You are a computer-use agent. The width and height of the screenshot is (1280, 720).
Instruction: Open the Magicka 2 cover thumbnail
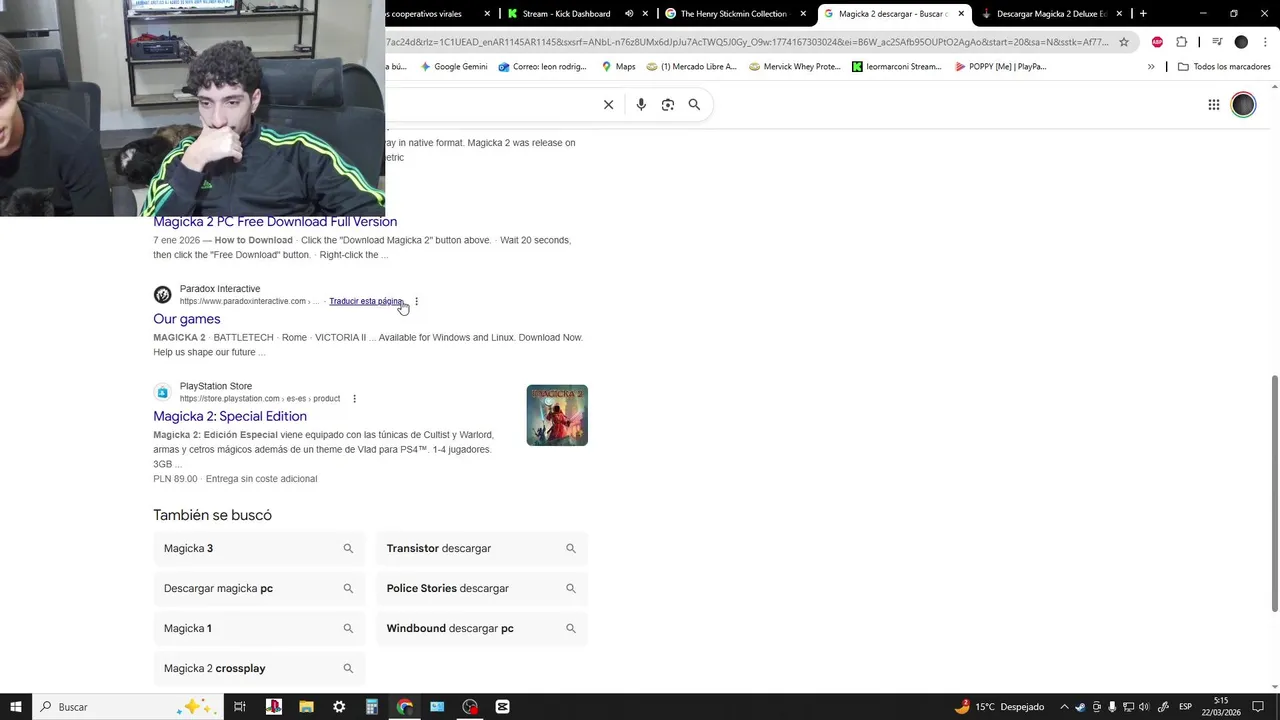point(557,415)
